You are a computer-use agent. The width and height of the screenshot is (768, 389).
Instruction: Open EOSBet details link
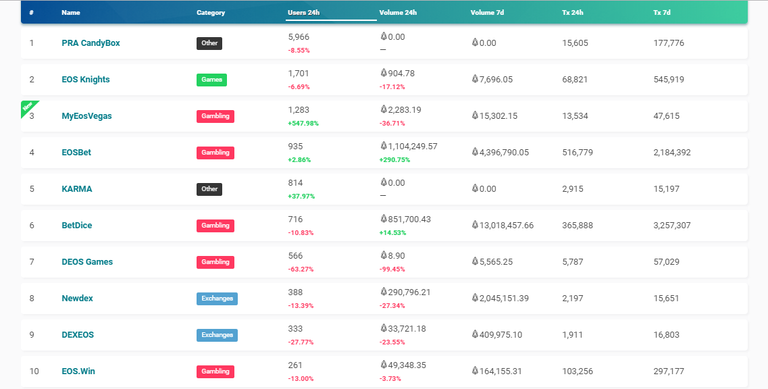(76, 152)
